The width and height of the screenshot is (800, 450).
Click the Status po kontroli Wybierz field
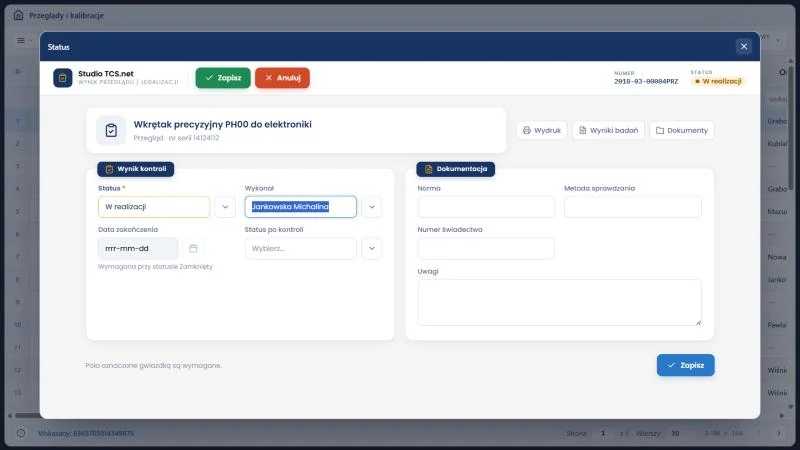[x=301, y=248]
